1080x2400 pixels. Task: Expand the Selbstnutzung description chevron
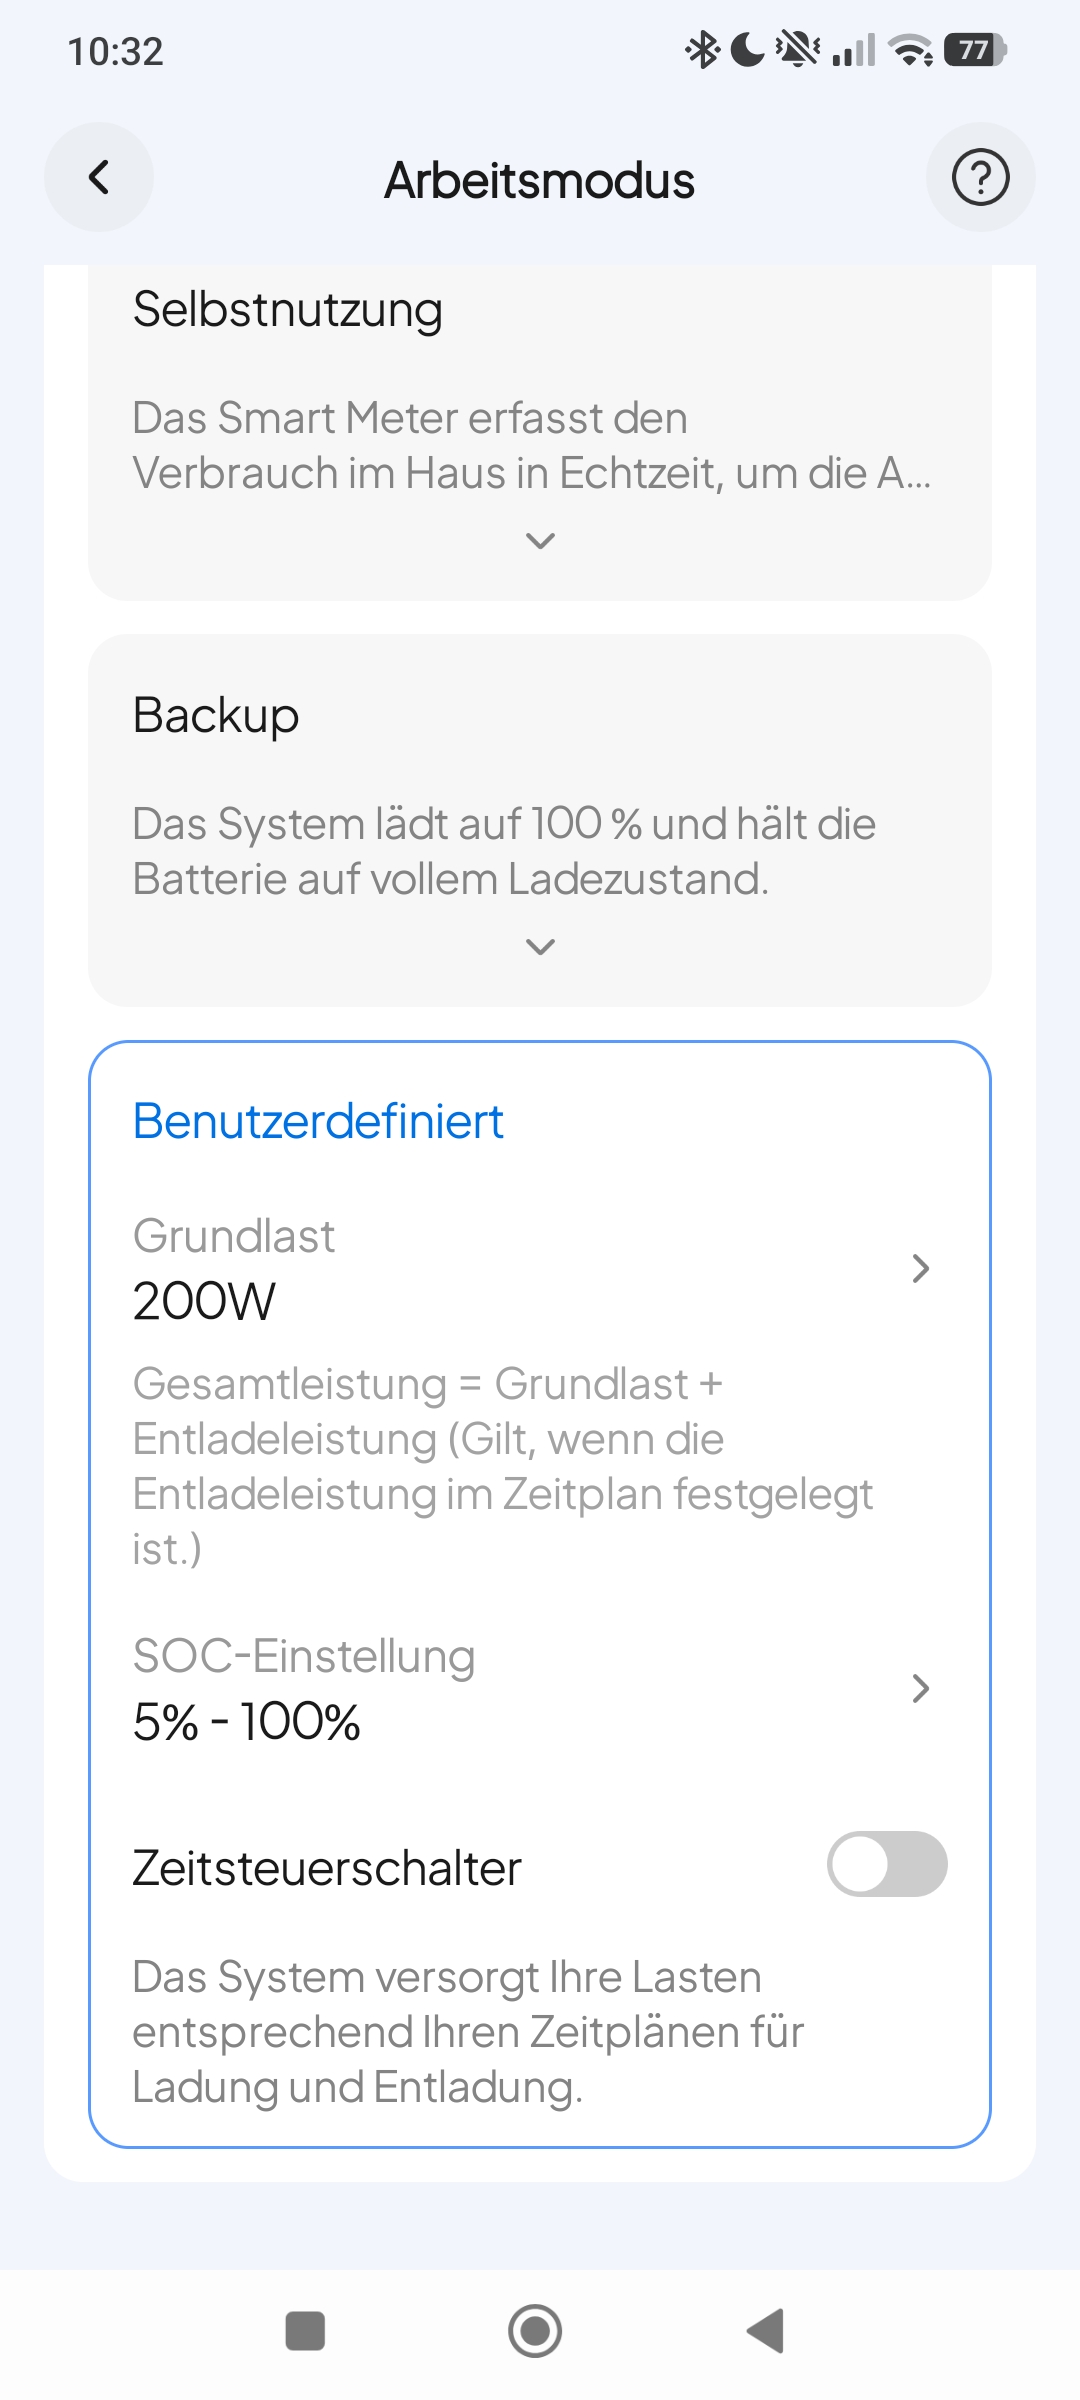tap(540, 541)
